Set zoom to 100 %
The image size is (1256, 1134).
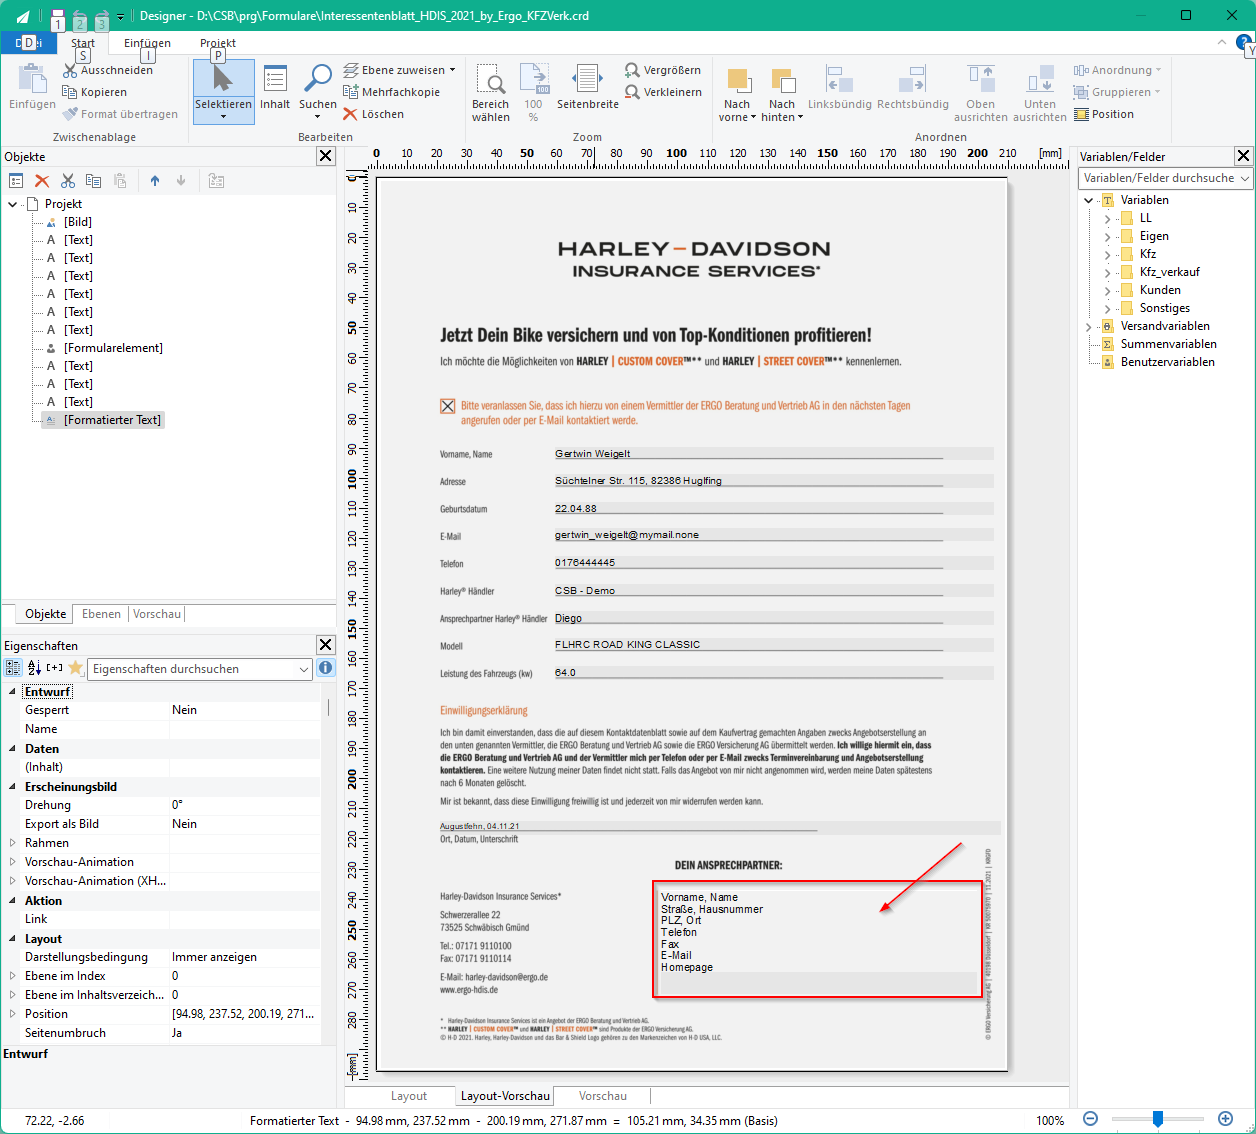pos(534,93)
